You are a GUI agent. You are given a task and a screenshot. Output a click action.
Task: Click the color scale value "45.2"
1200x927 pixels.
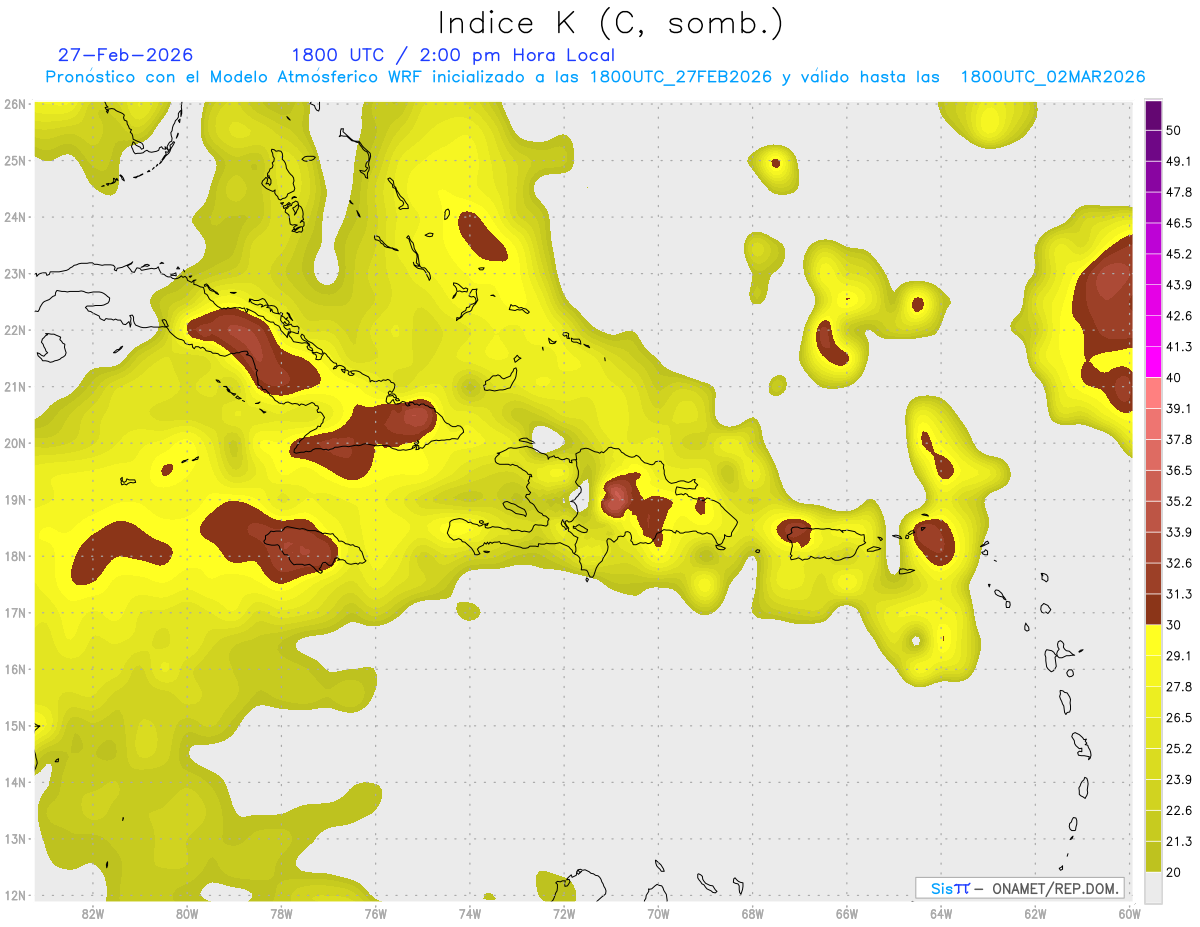[1178, 254]
